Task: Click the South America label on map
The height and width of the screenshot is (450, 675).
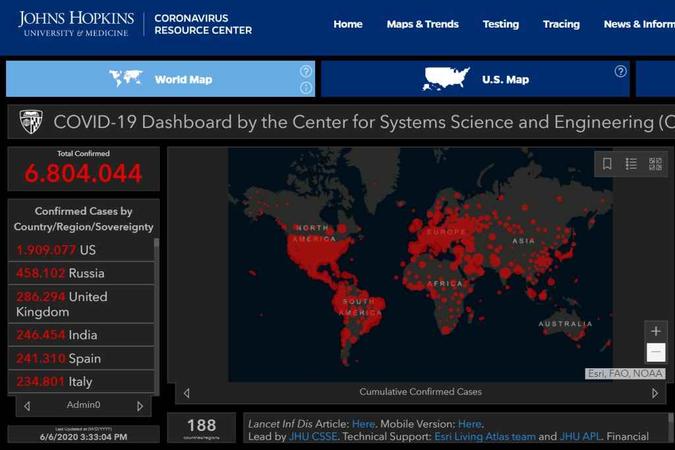Action: pyautogui.click(x=360, y=307)
